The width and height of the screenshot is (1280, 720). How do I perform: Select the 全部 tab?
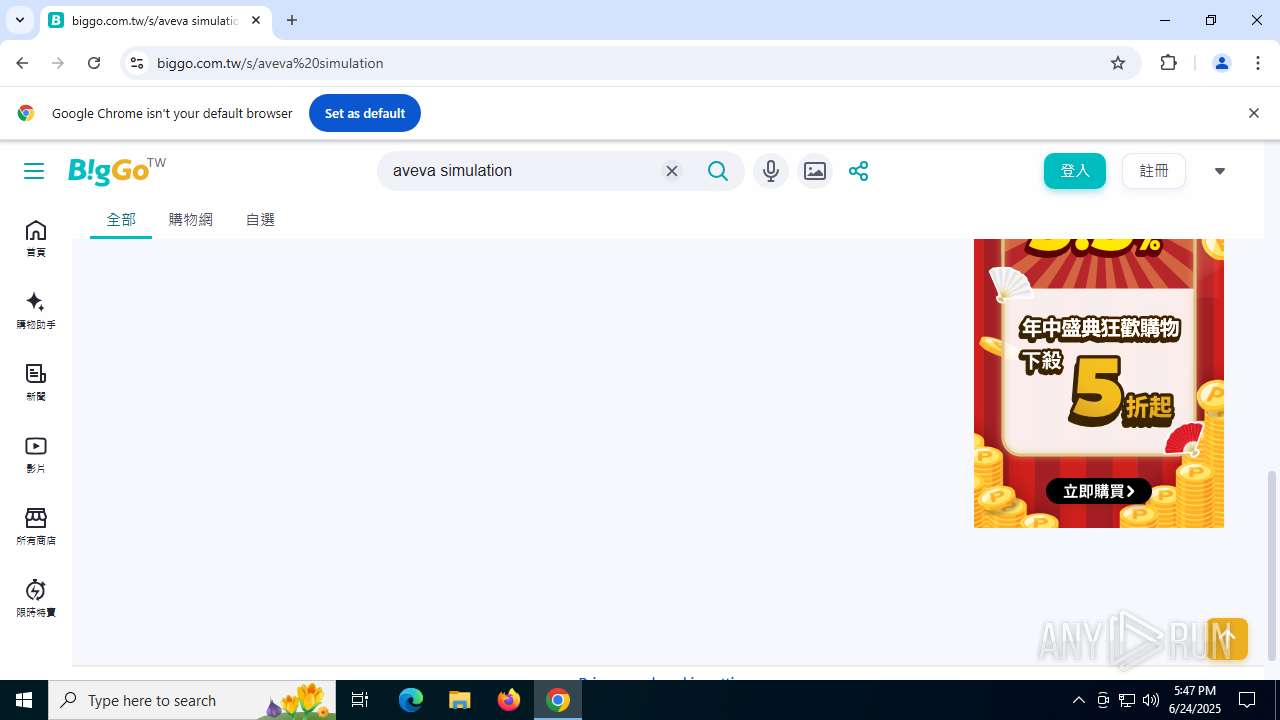[121, 220]
